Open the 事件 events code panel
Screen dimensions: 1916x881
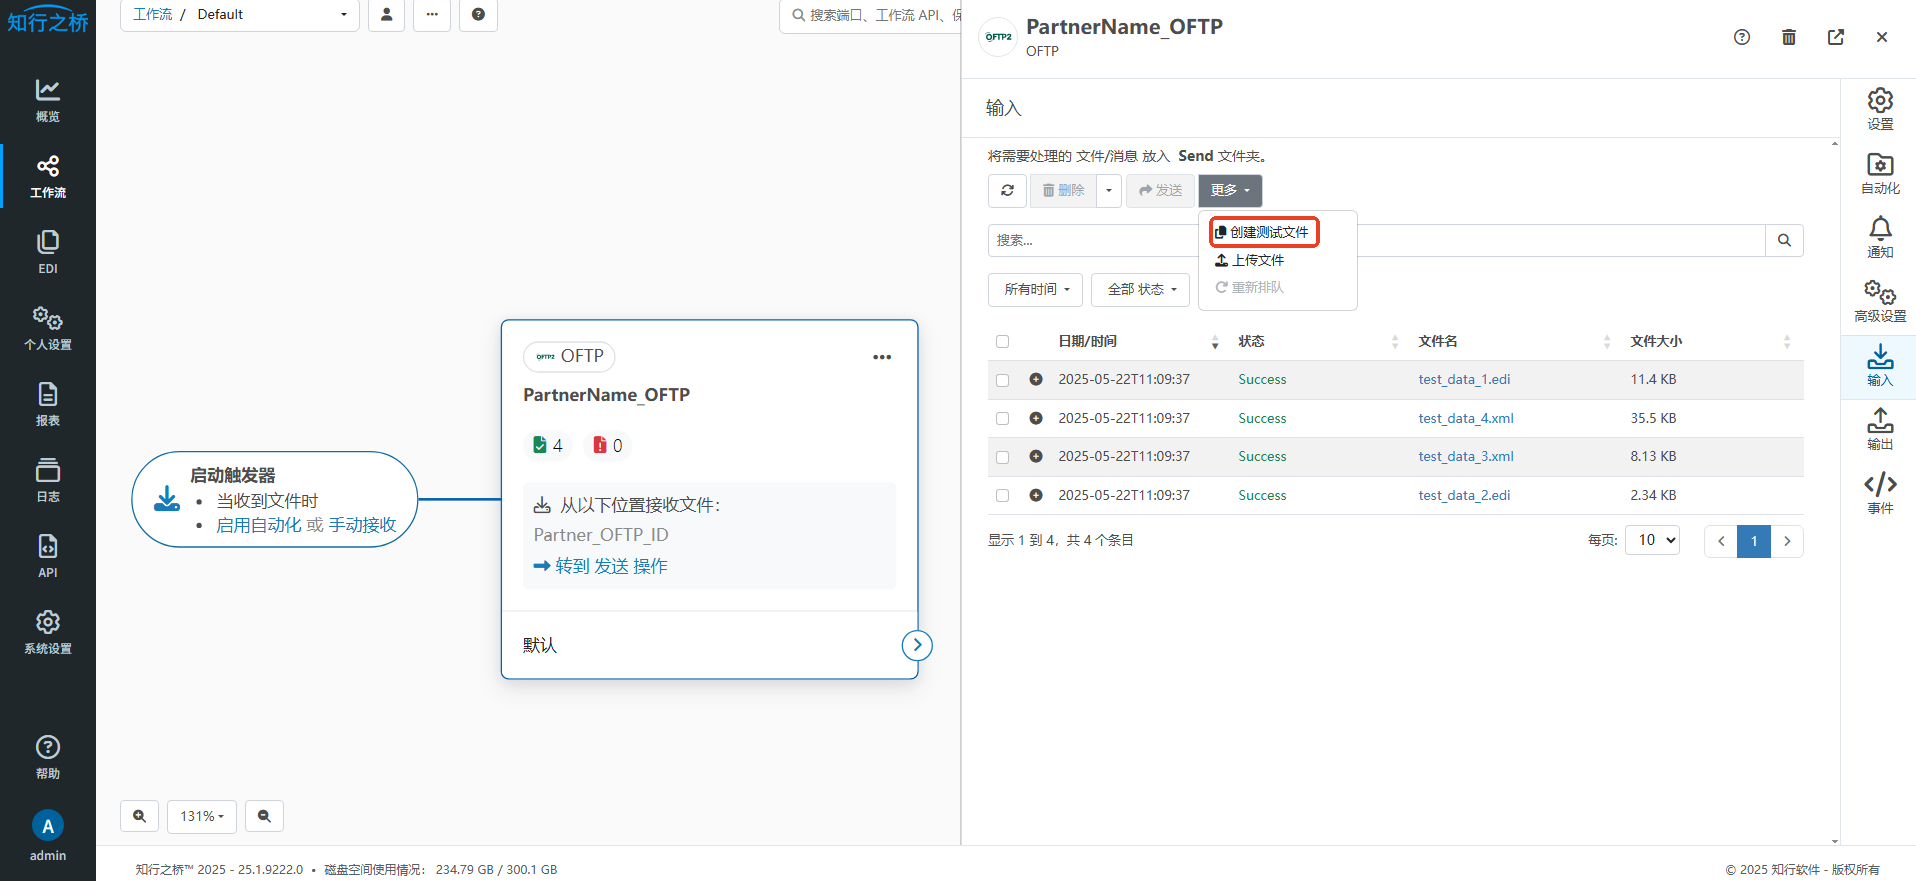1879,493
